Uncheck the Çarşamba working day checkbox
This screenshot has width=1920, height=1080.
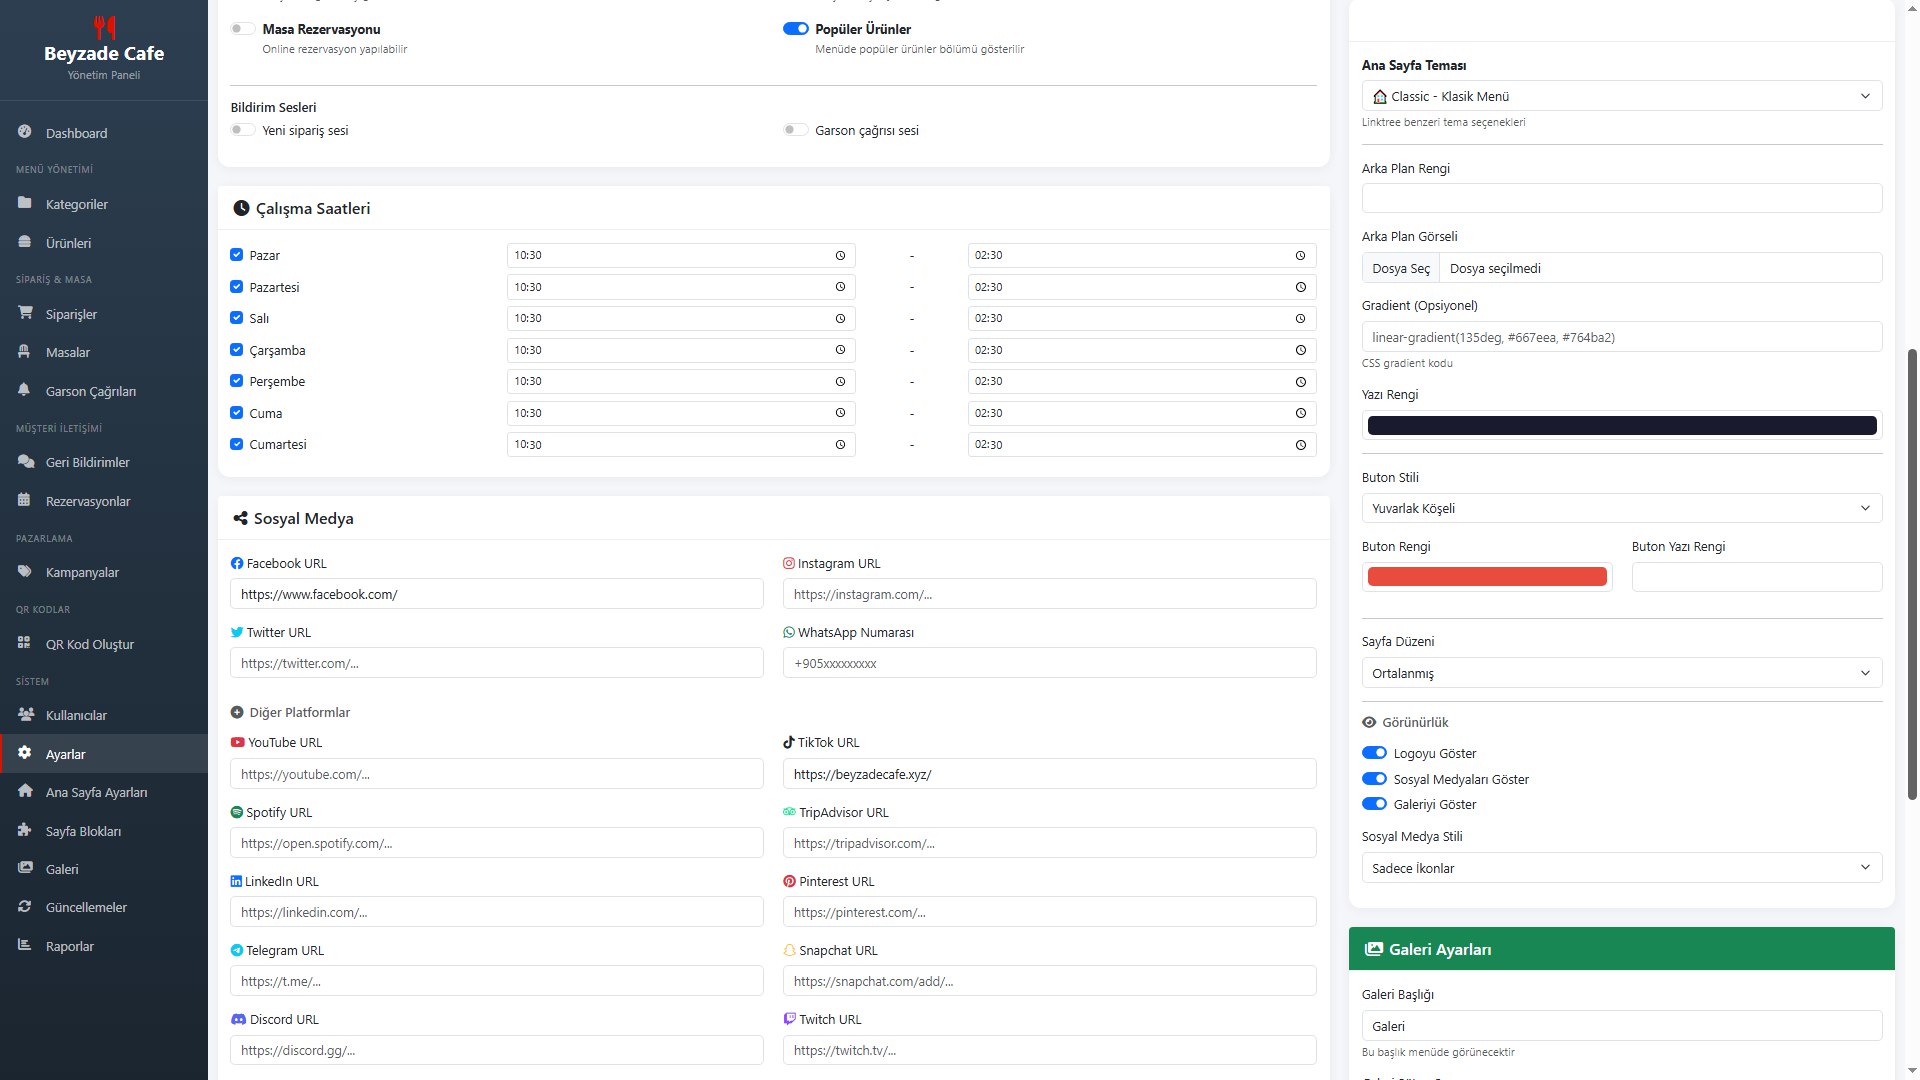(237, 350)
